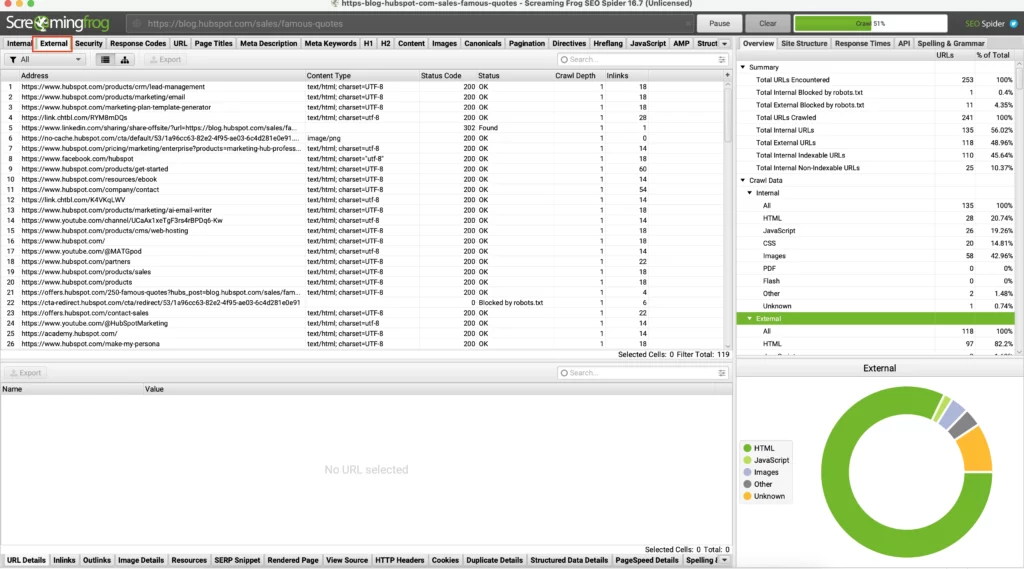Click the Images legend color swatch
1024x569 pixels.
click(747, 472)
